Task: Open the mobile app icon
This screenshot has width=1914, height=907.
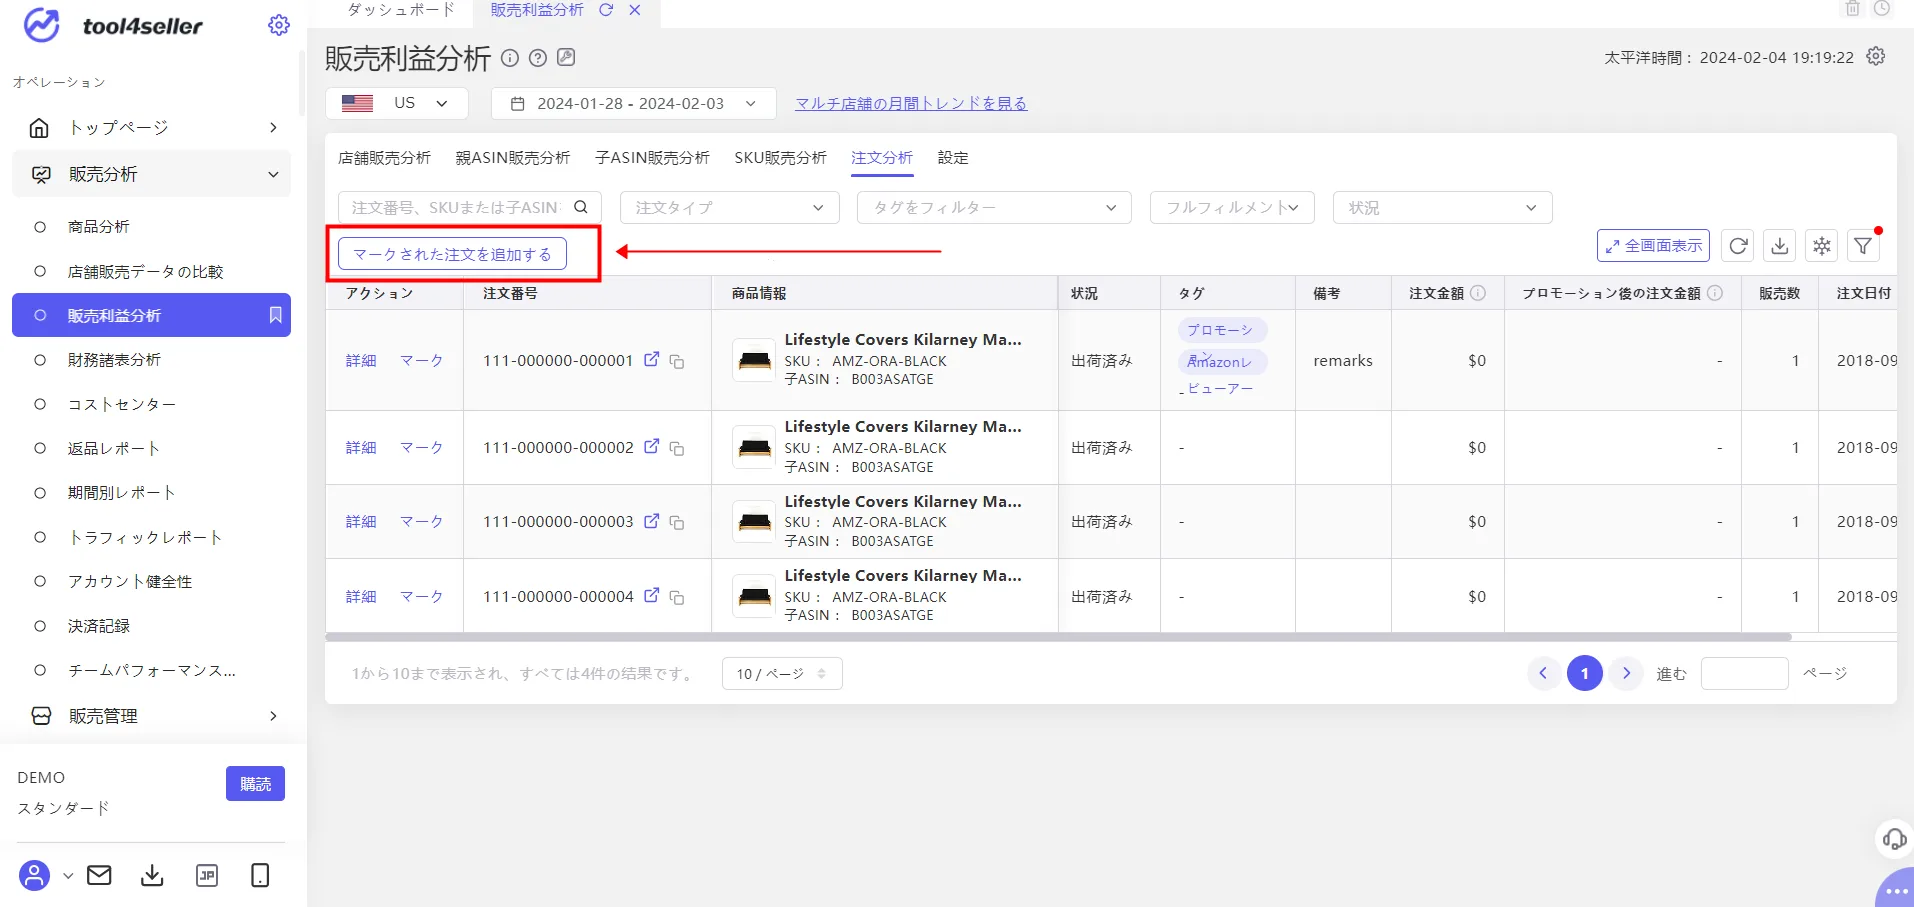Action: pos(260,875)
